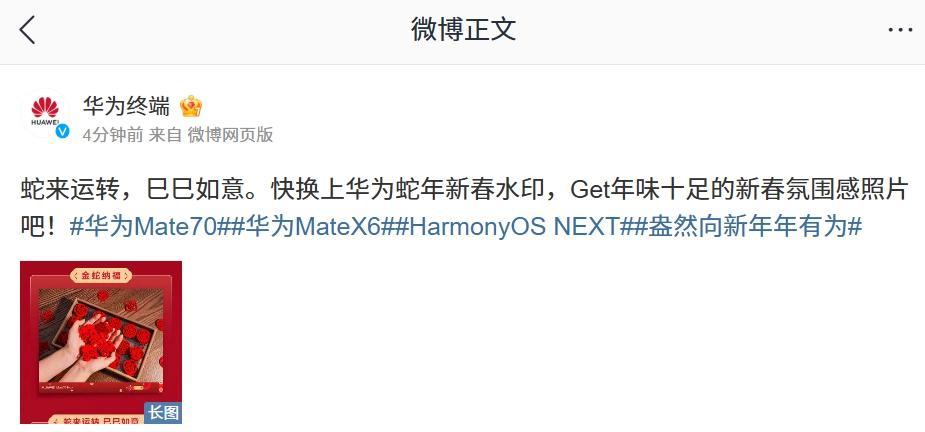Image resolution: width=925 pixels, height=432 pixels.
Task: Click the text Get年味十足的新春氛围感照片
Action: coord(739,190)
